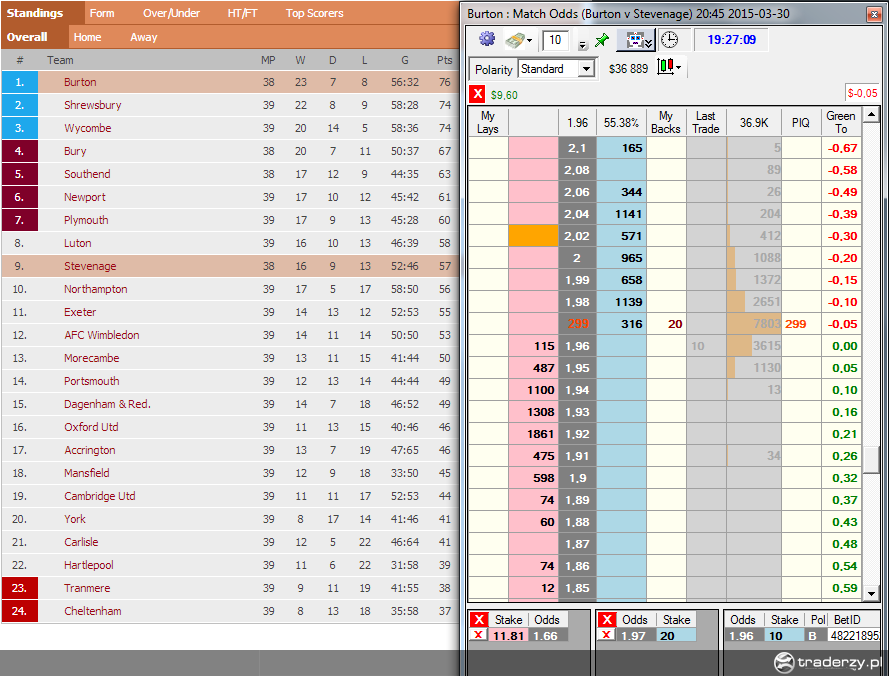889x676 pixels.
Task: Click the 55.38% header cell
Action: (621, 122)
